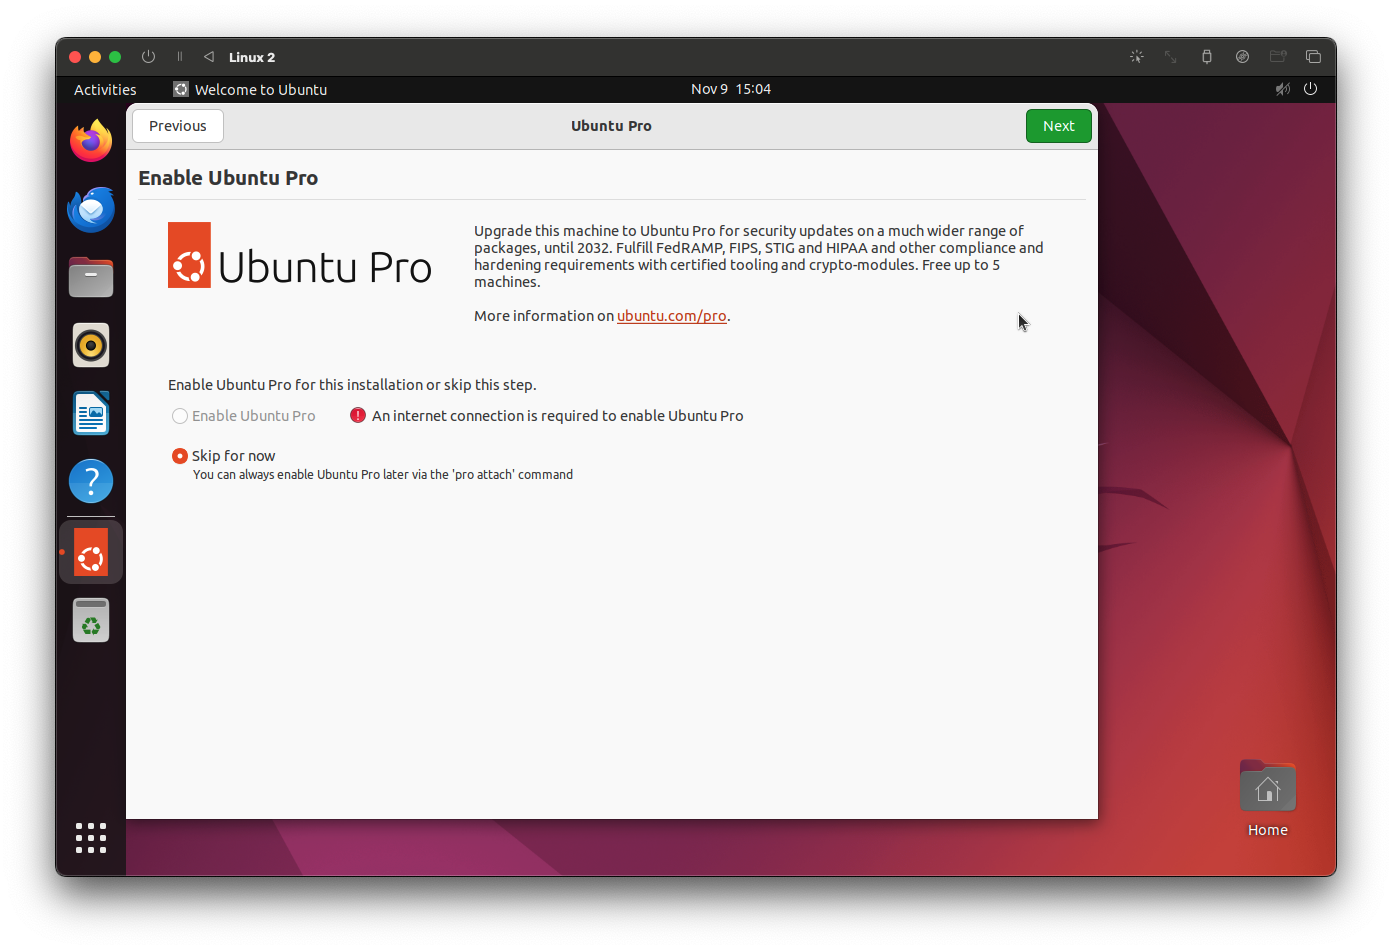Image resolution: width=1392 pixels, height=950 pixels.
Task: Open the Ubuntu system power menu icon
Action: tap(1311, 89)
